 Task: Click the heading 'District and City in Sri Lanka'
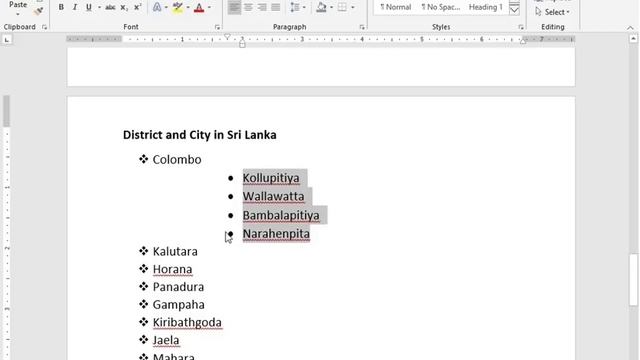(200, 135)
